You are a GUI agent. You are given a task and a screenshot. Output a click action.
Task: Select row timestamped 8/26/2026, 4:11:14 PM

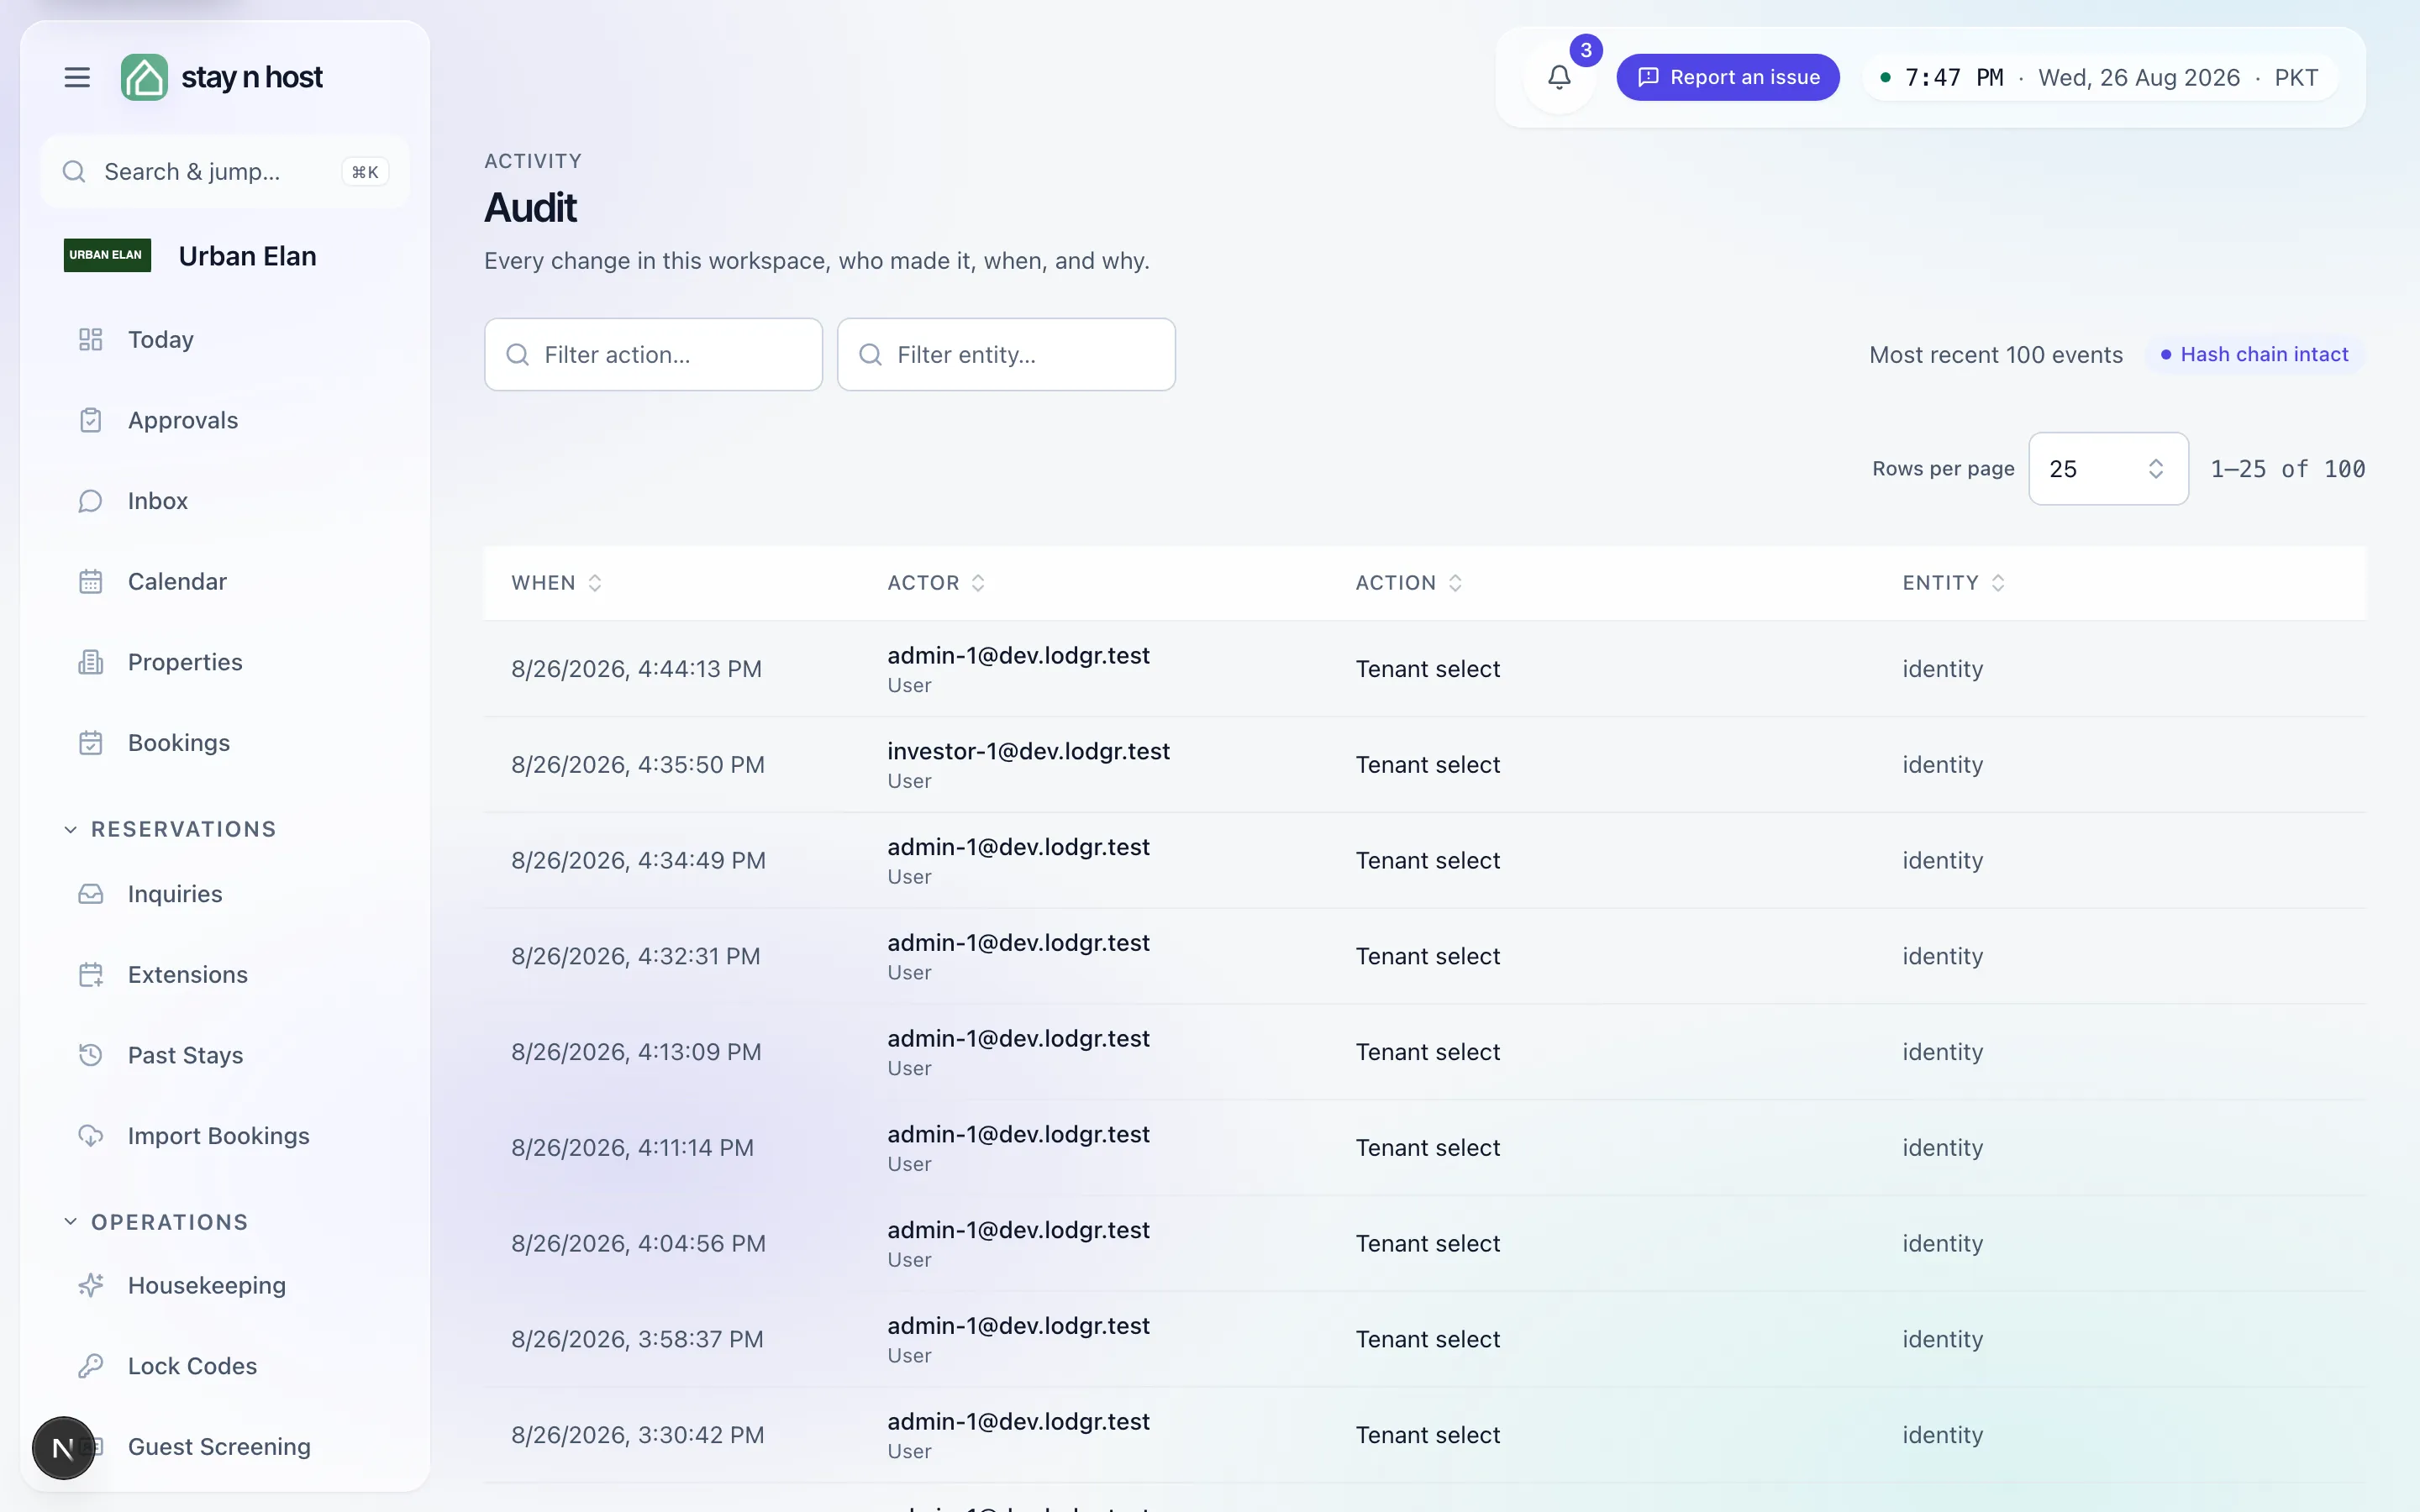(1425, 1148)
